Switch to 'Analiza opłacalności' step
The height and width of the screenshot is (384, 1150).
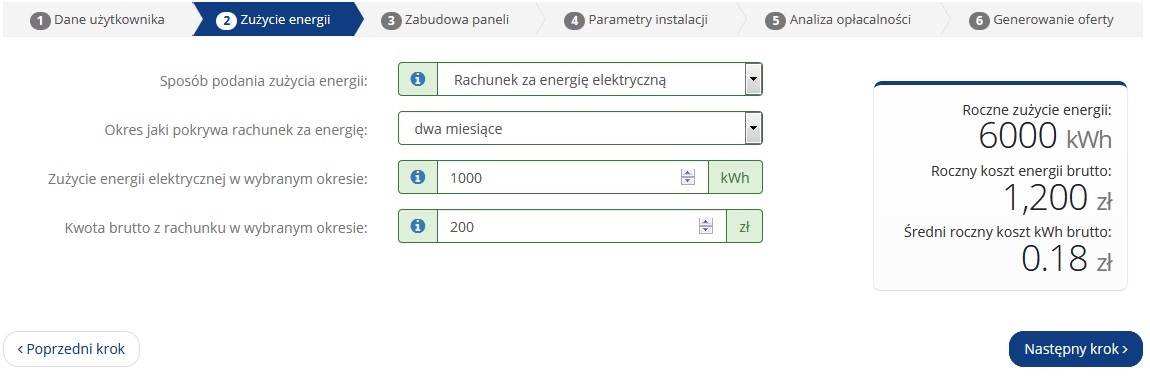click(x=838, y=20)
